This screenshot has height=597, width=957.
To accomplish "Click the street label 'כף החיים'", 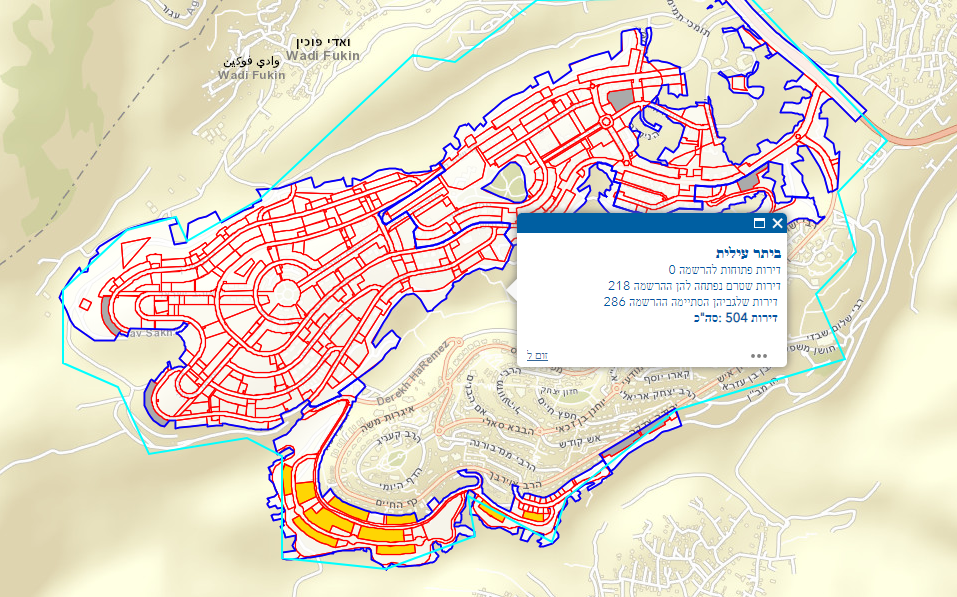I will 396,502.
